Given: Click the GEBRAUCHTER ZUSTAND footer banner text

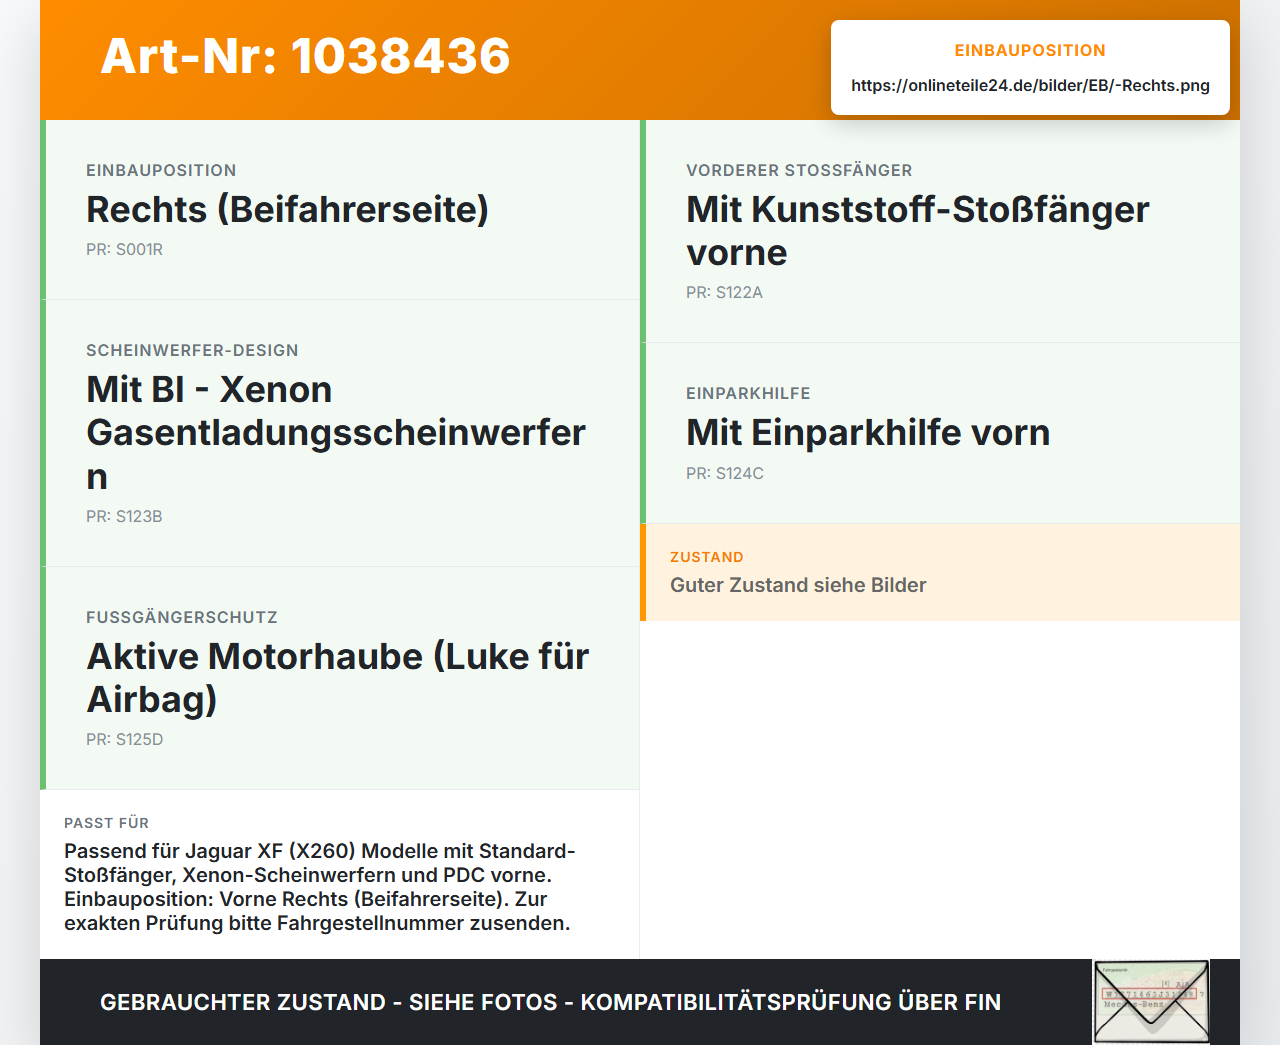Looking at the screenshot, I should [550, 1002].
